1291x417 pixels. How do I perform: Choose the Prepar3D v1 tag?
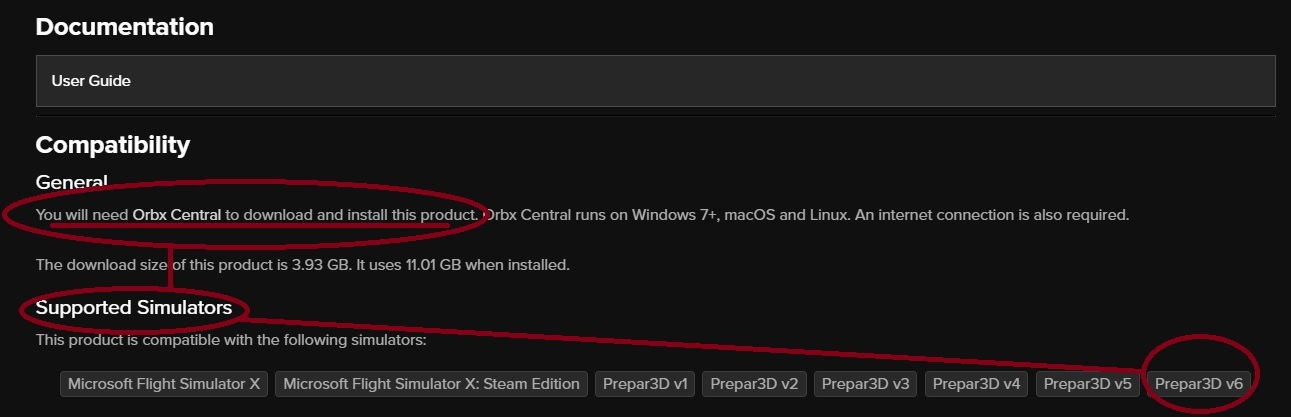[645, 384]
